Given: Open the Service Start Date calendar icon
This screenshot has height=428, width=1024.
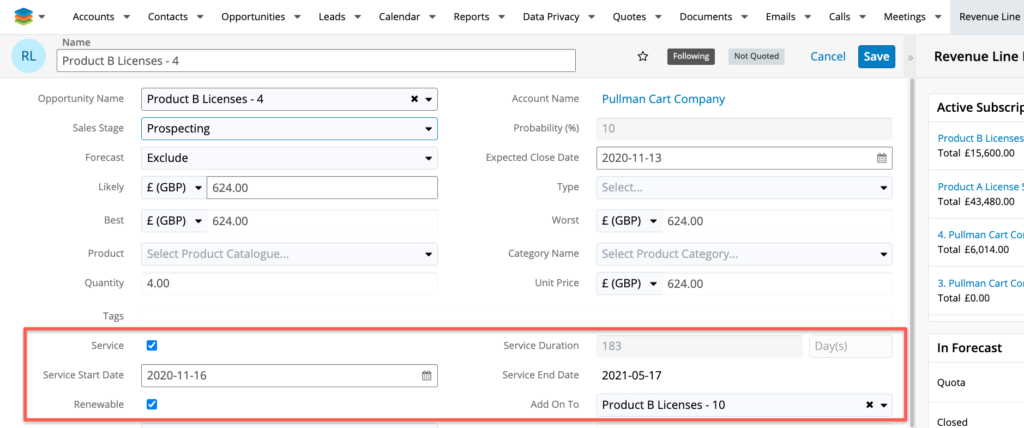Looking at the screenshot, I should pyautogui.click(x=426, y=376).
